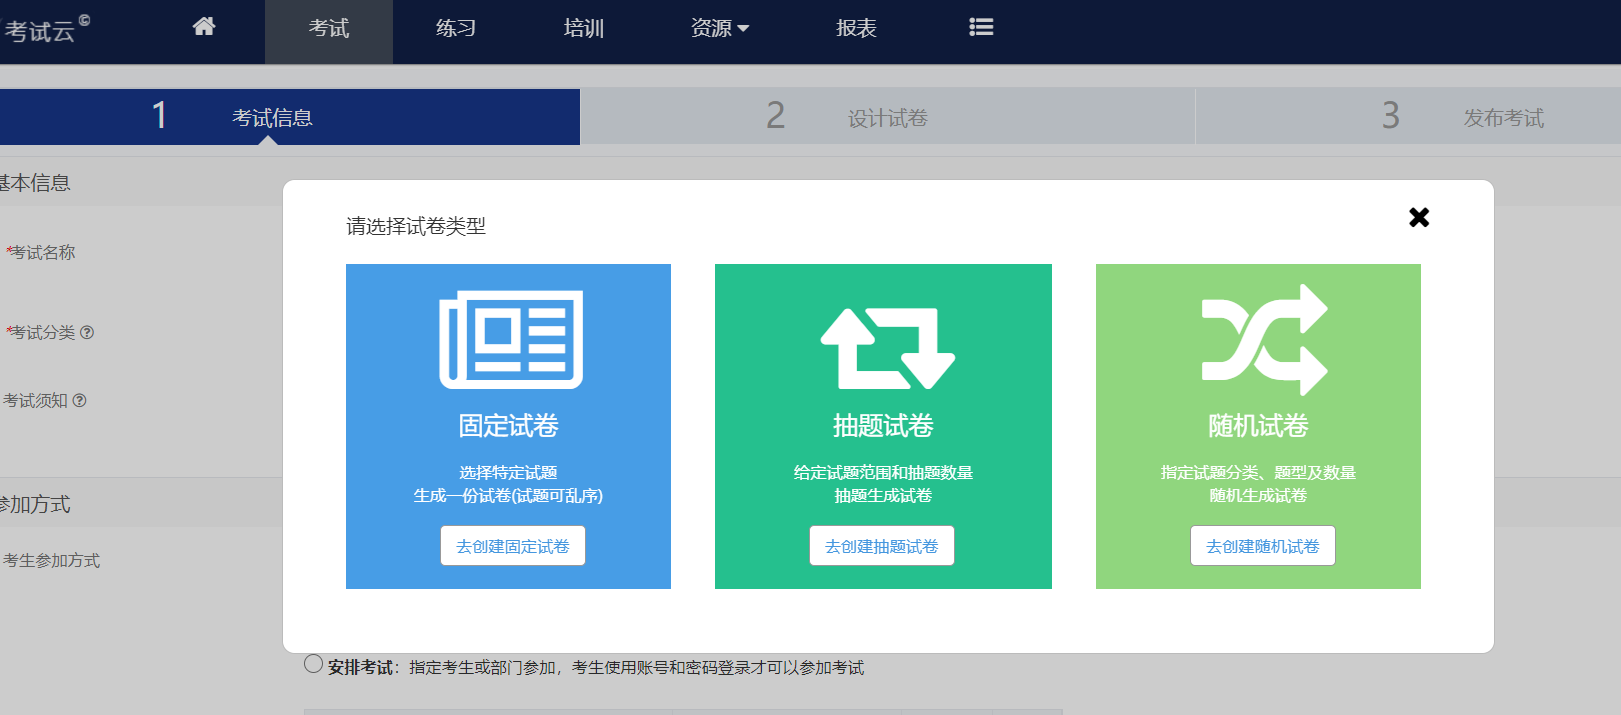Close the paper type dialog
Viewport: 1621px width, 715px height.
pos(1418,217)
